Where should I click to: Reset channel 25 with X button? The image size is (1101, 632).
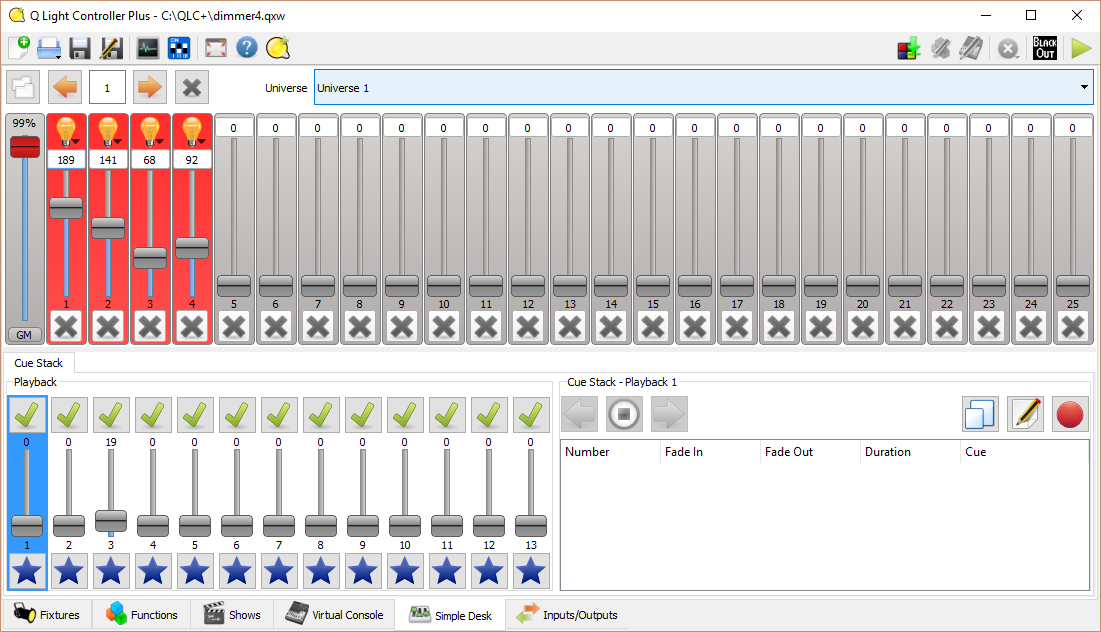click(x=1073, y=327)
